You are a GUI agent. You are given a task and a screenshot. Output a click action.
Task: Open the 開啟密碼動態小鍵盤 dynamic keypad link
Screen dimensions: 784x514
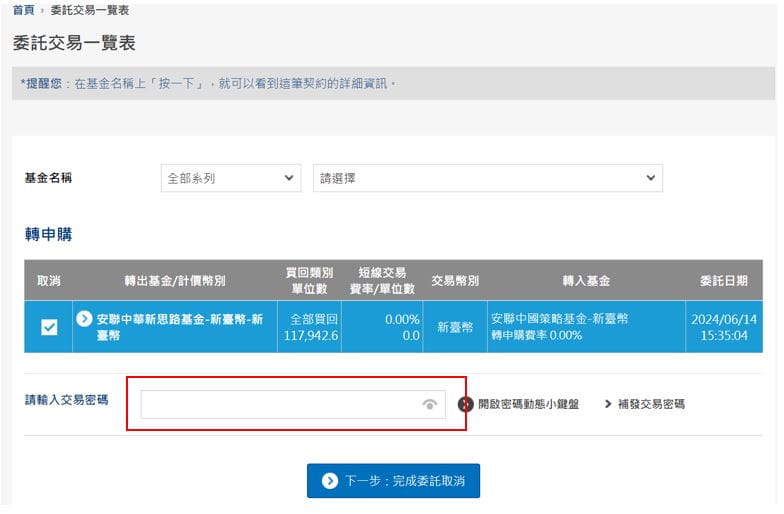click(x=528, y=404)
